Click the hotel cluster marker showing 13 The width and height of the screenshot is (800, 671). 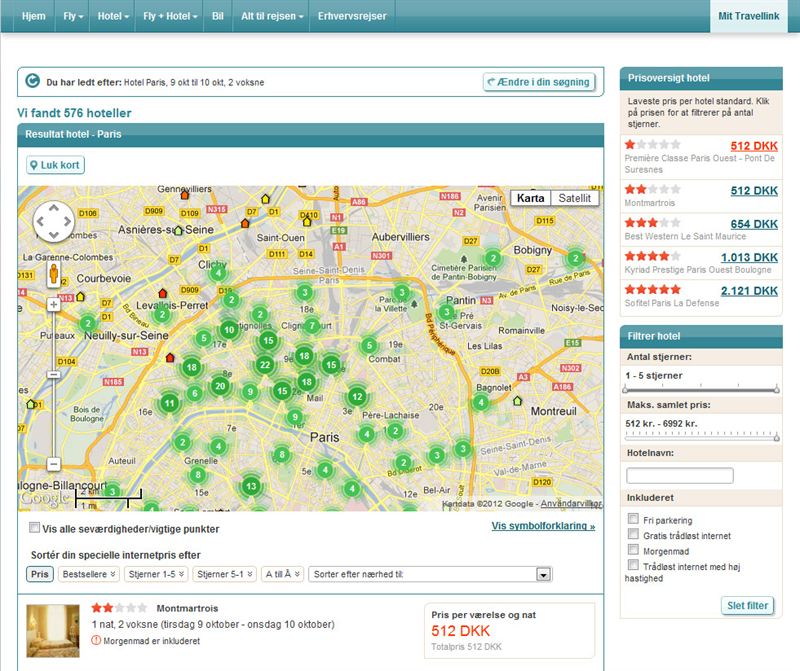[x=251, y=487]
